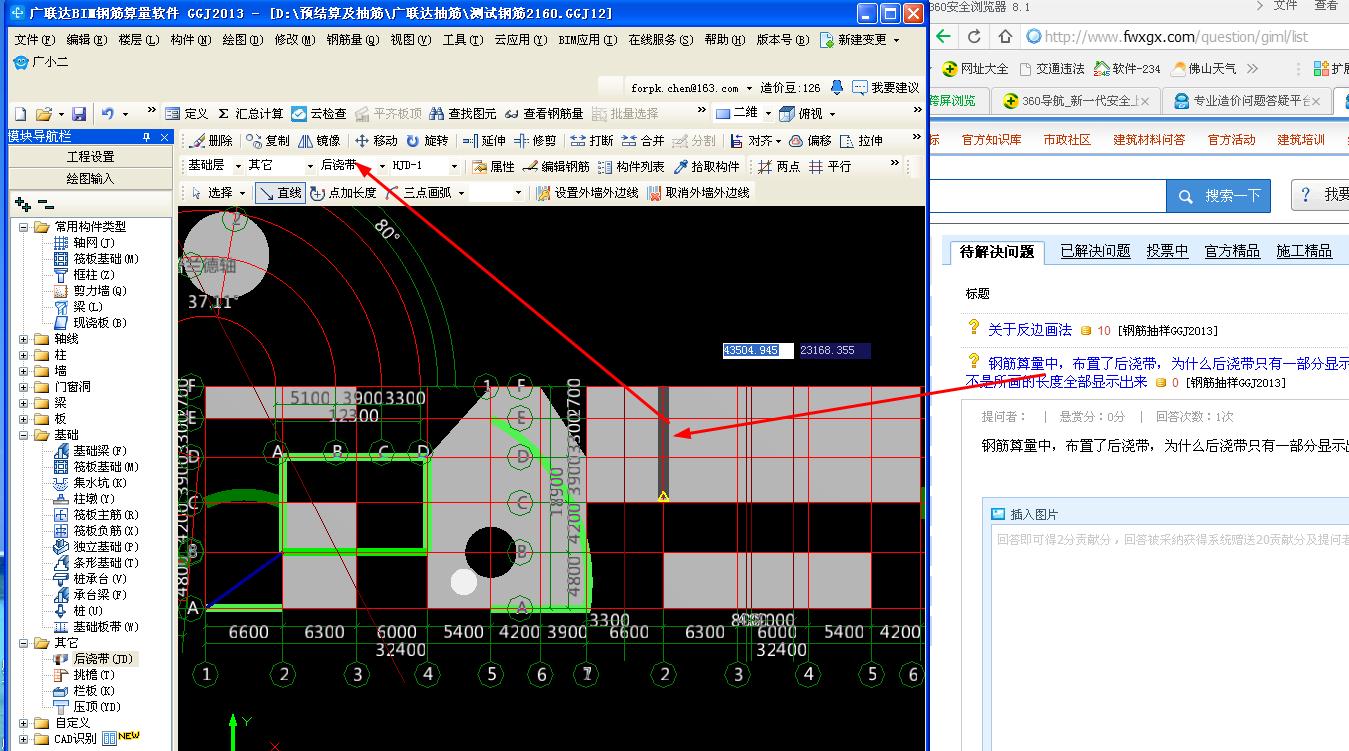This screenshot has width=1349, height=751.
Task: Click the open file folder icon
Action: coord(43,114)
